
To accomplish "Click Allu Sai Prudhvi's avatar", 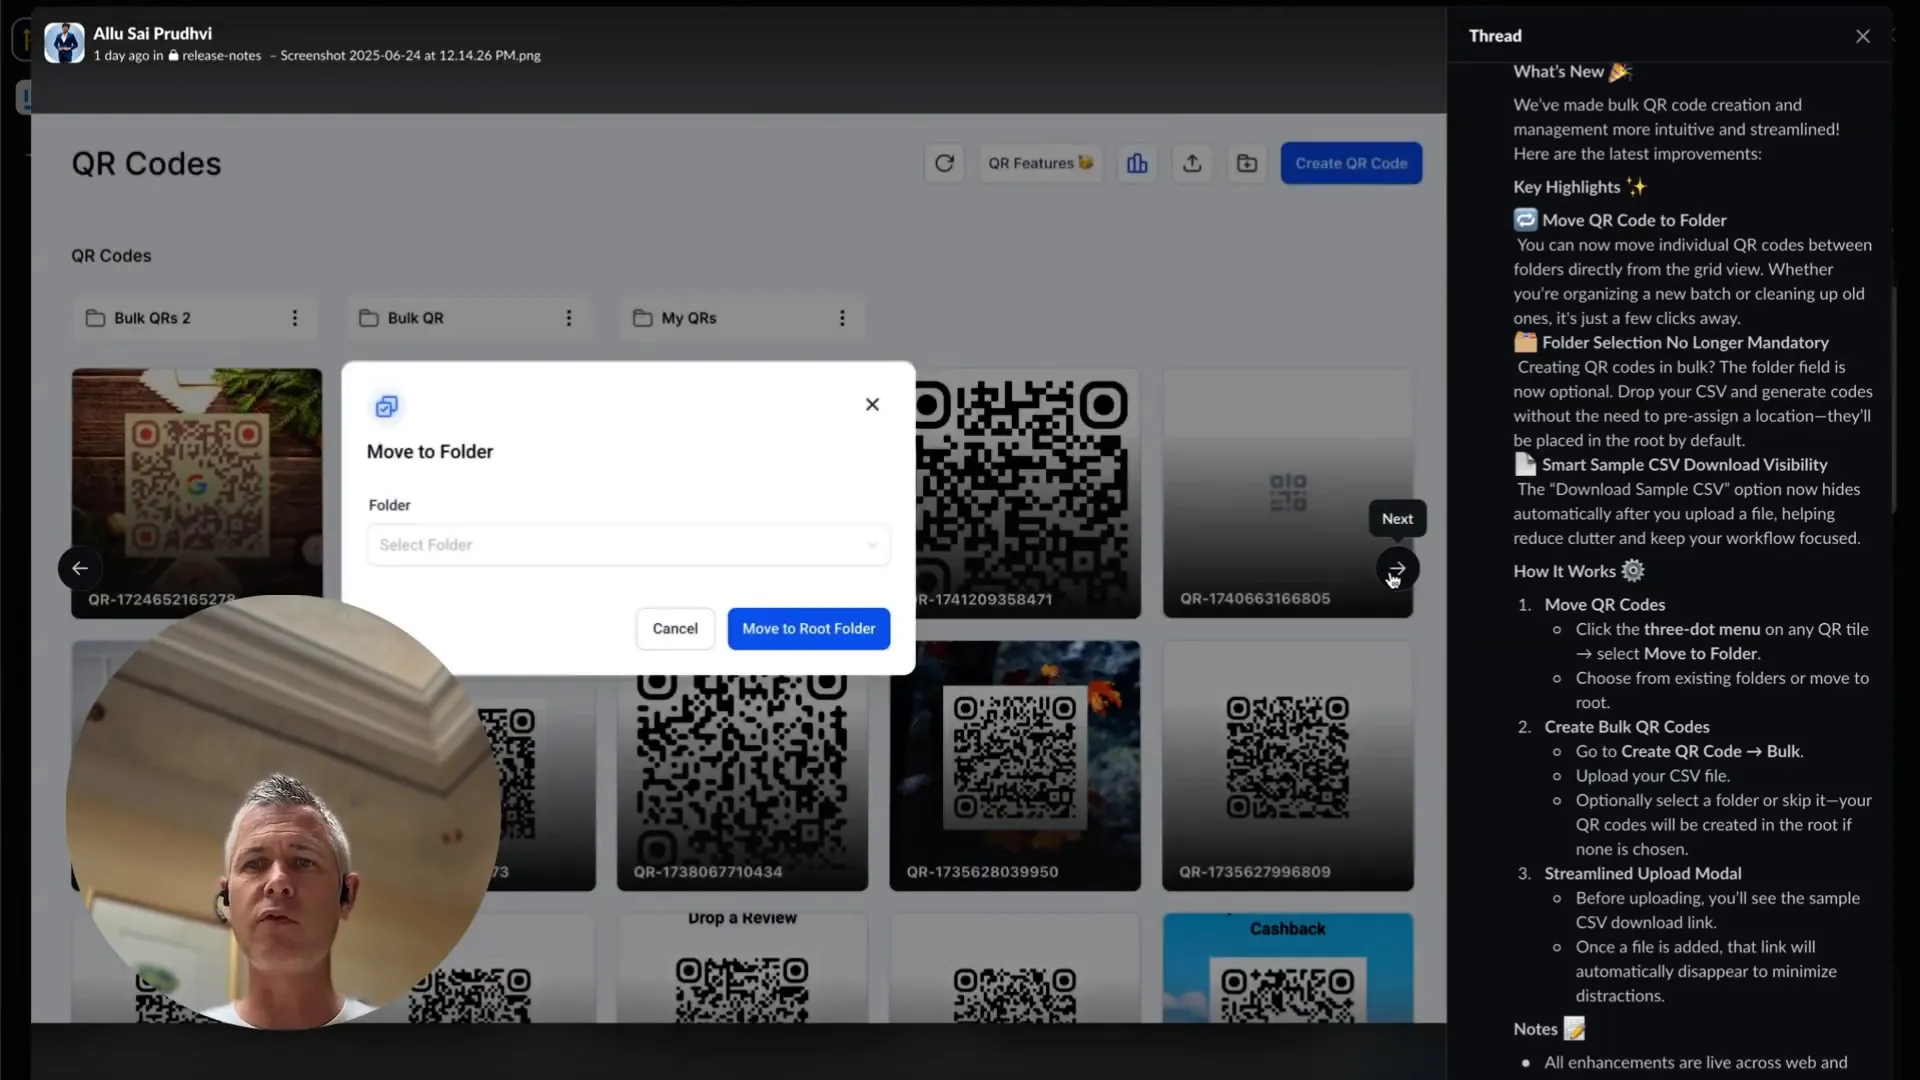I will [x=64, y=43].
